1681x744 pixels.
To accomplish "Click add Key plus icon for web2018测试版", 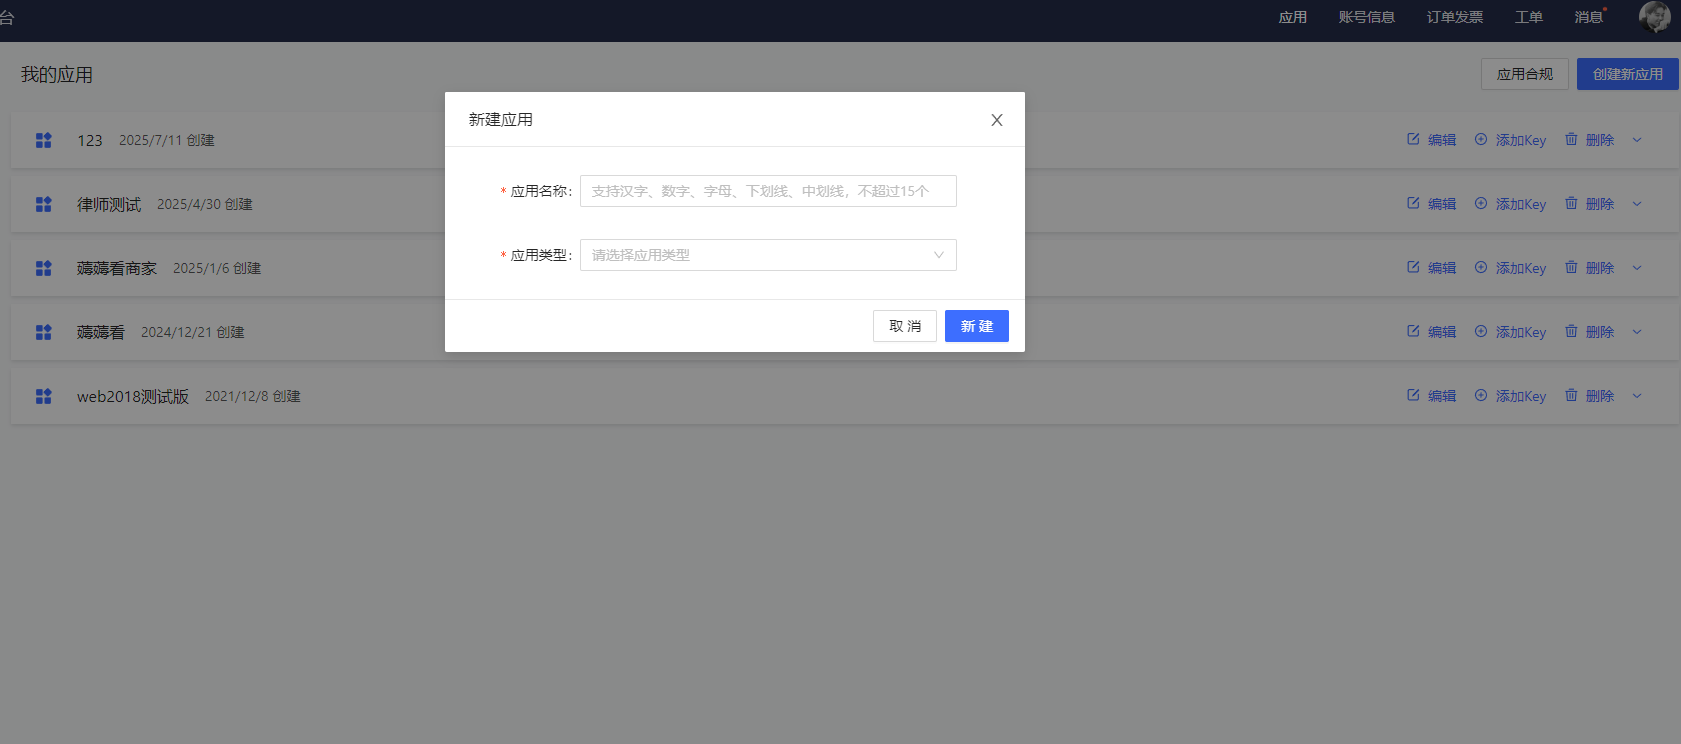I will point(1481,395).
